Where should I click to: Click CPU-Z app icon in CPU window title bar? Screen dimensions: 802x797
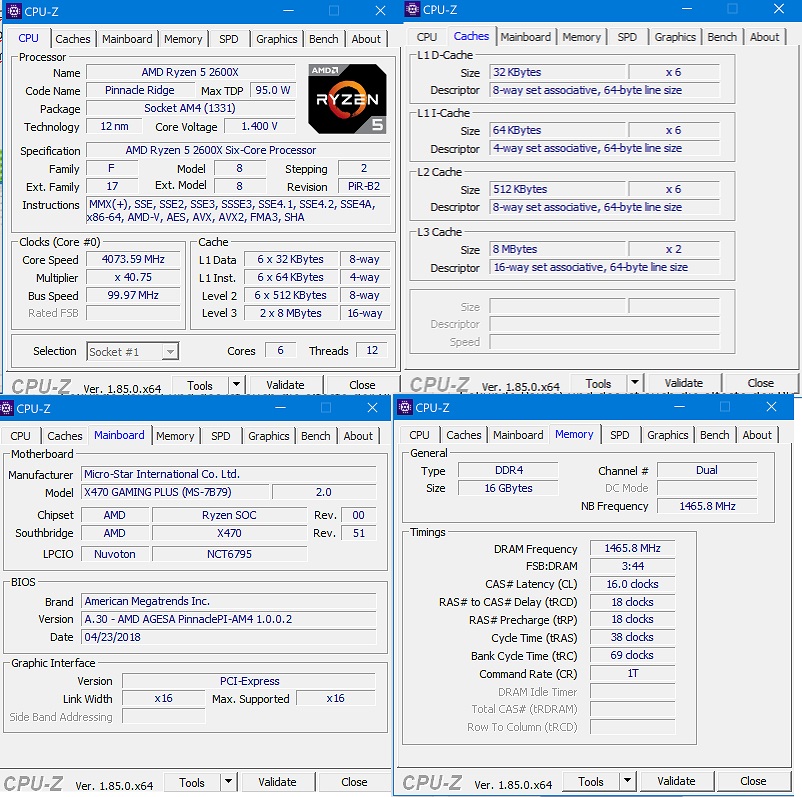14,11
